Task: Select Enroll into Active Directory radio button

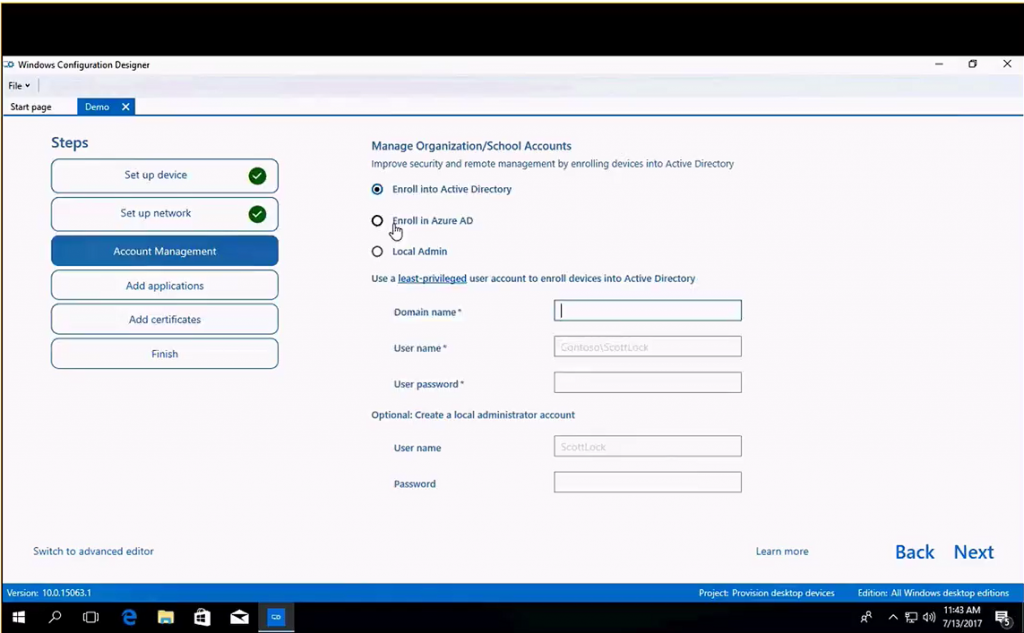Action: (x=377, y=189)
